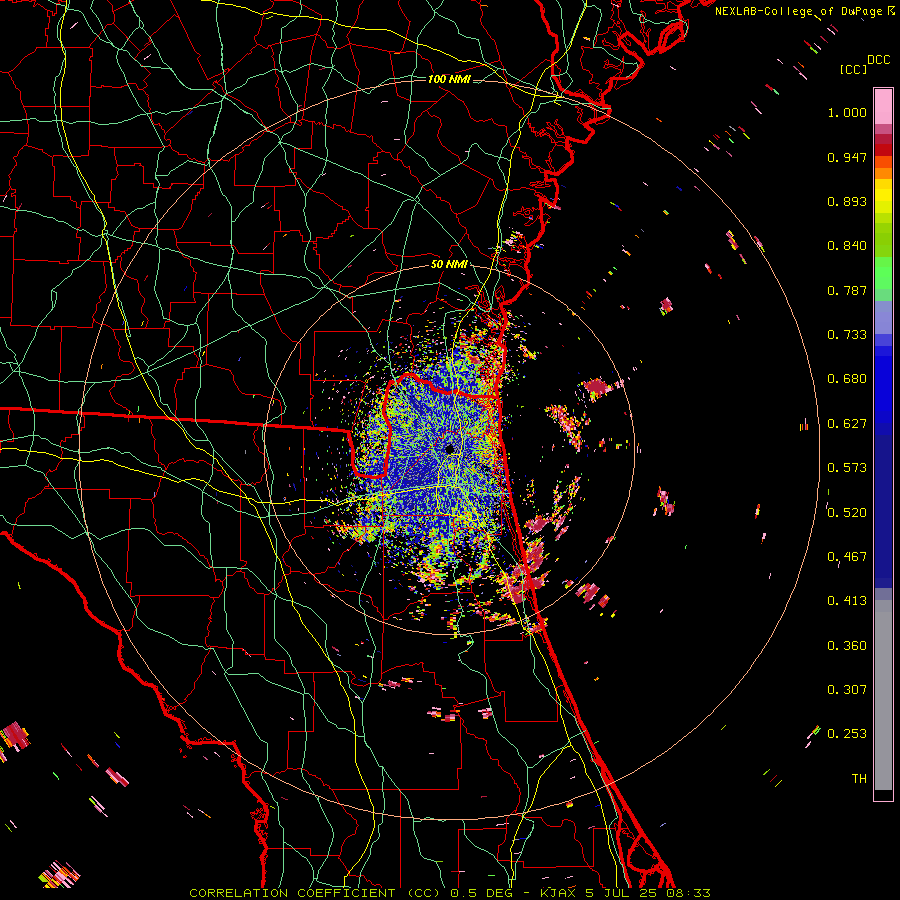Click the 0.253 scale value
Viewport: 900px width, 900px height.
(847, 734)
